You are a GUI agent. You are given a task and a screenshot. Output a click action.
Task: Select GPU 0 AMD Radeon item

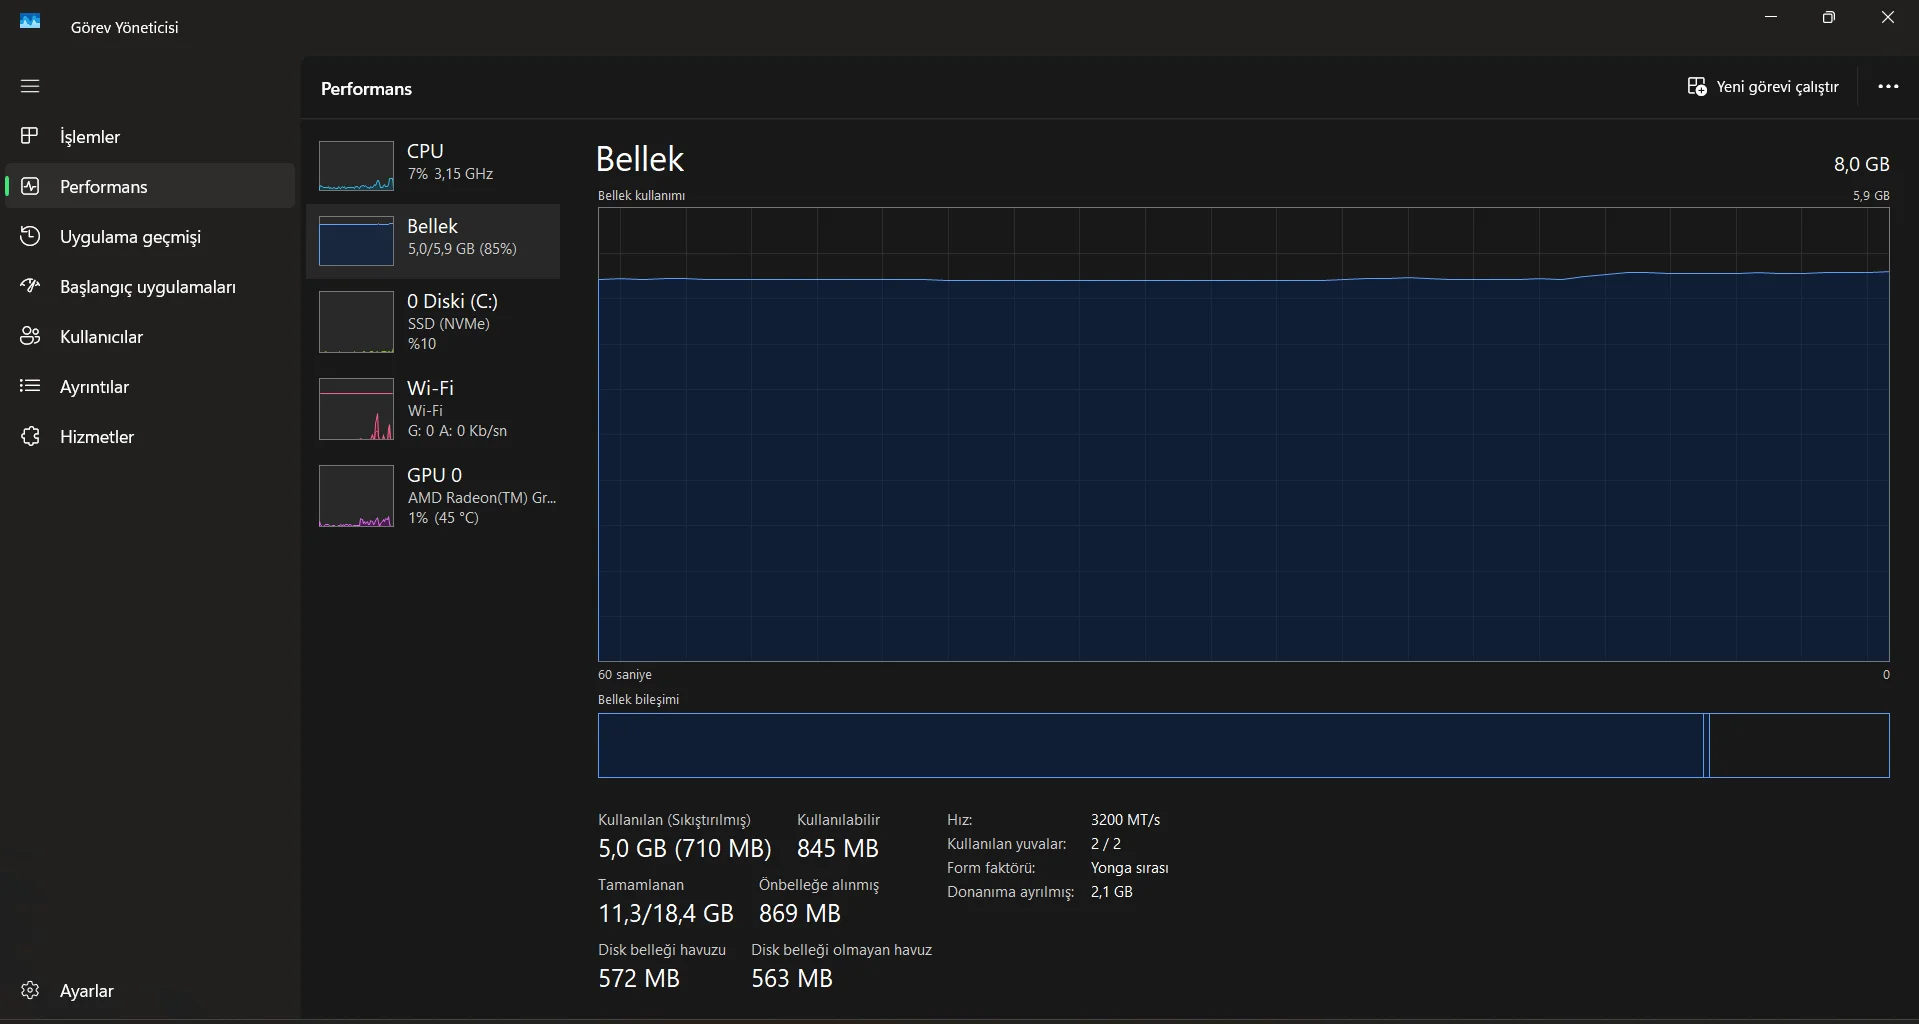point(433,495)
